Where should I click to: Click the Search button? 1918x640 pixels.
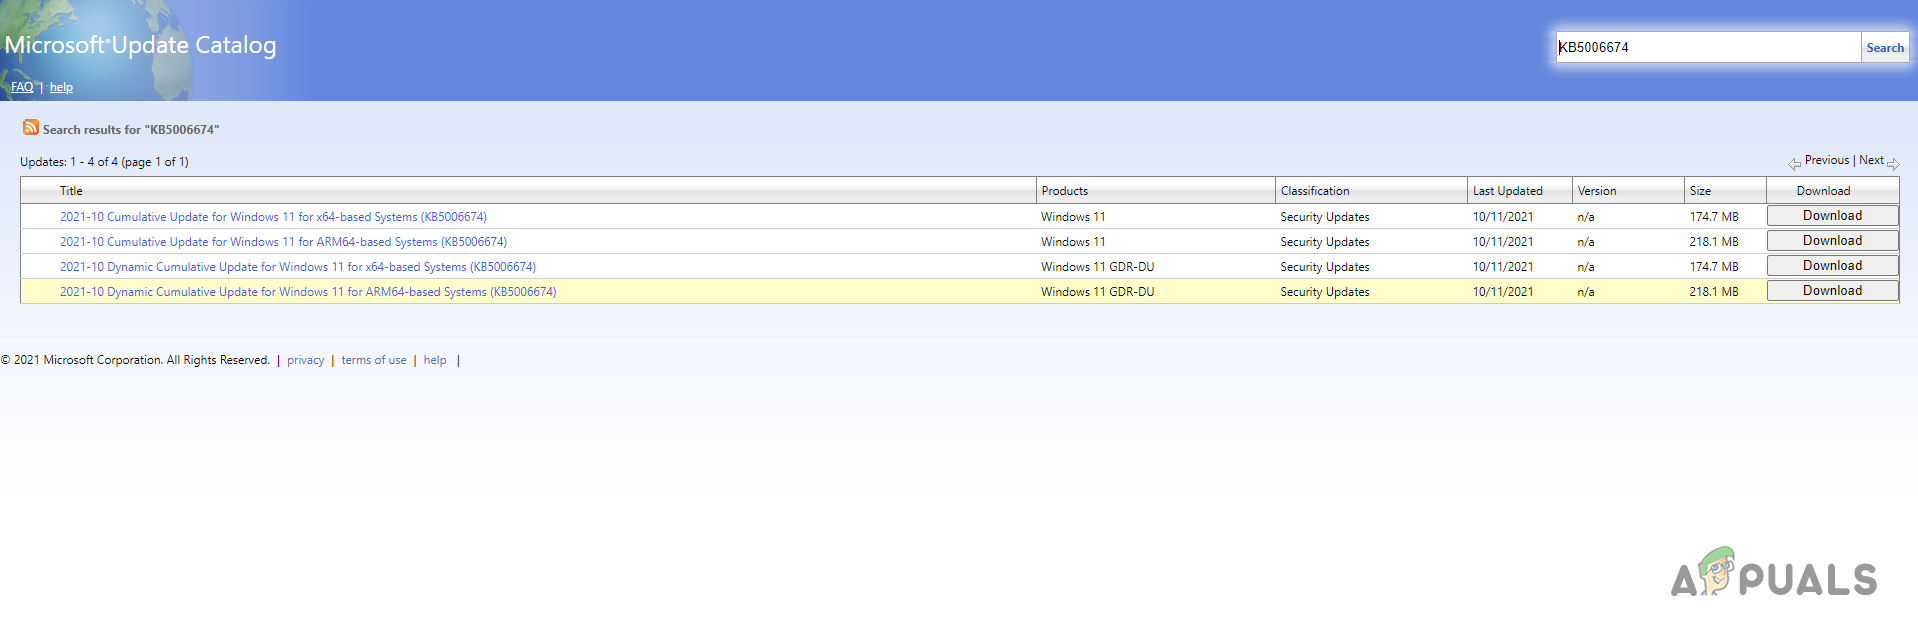click(x=1885, y=47)
